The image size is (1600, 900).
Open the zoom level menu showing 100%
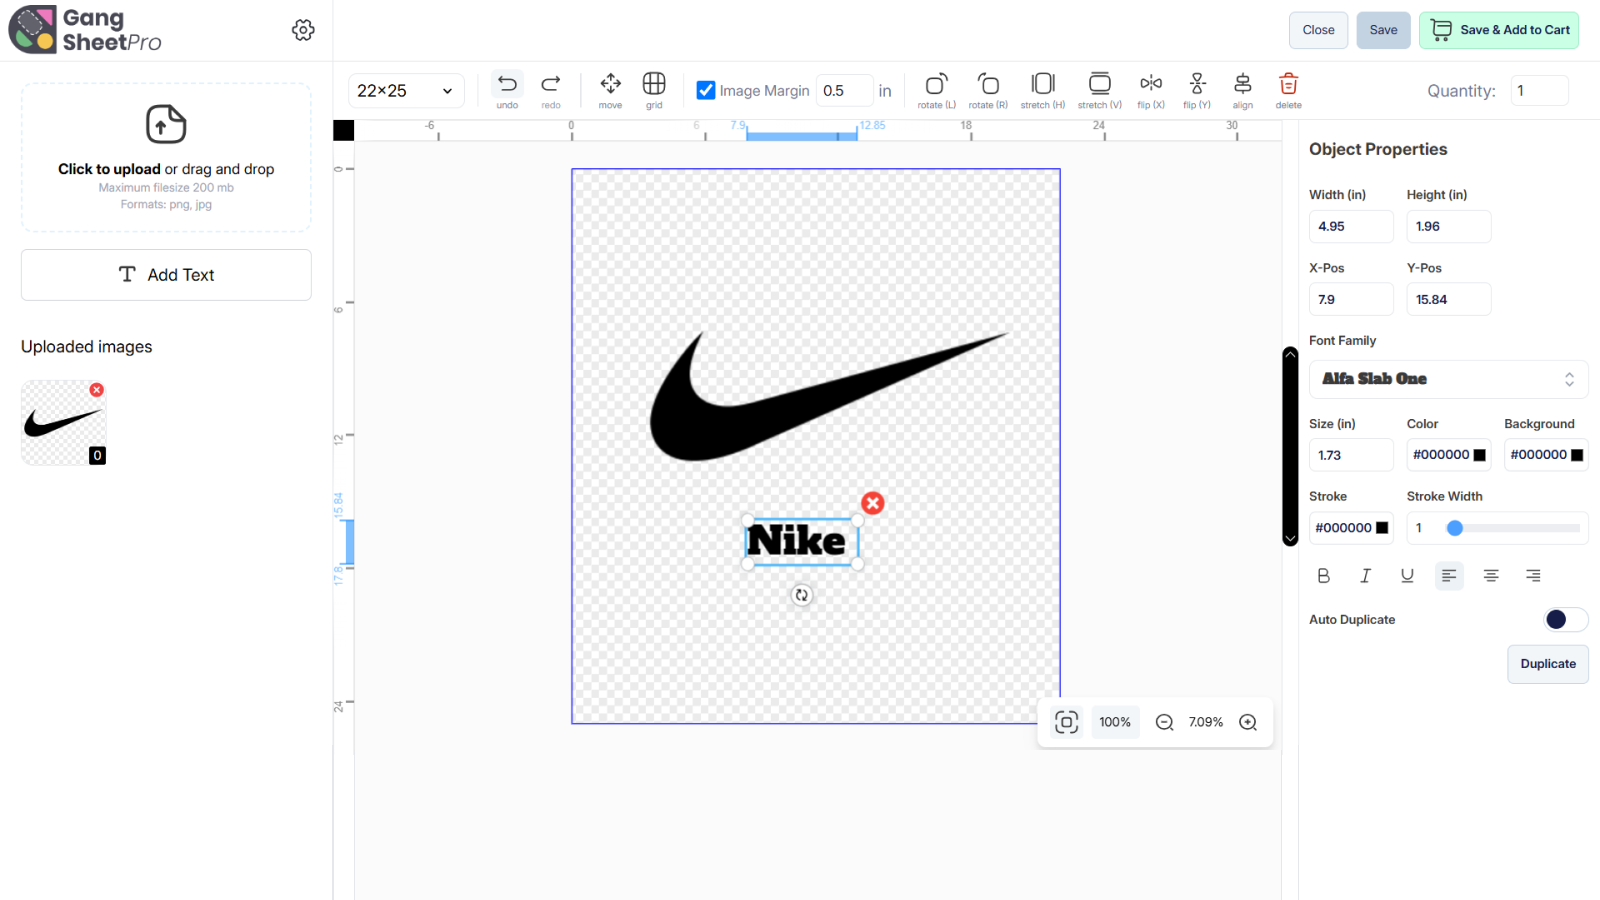click(1114, 721)
